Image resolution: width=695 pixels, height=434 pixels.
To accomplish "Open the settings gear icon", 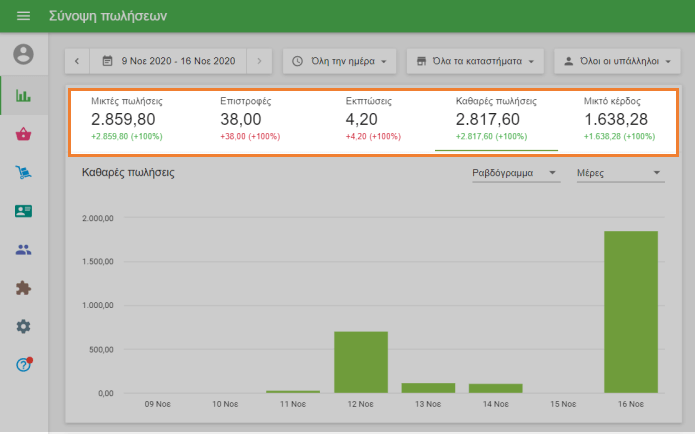I will [23, 326].
